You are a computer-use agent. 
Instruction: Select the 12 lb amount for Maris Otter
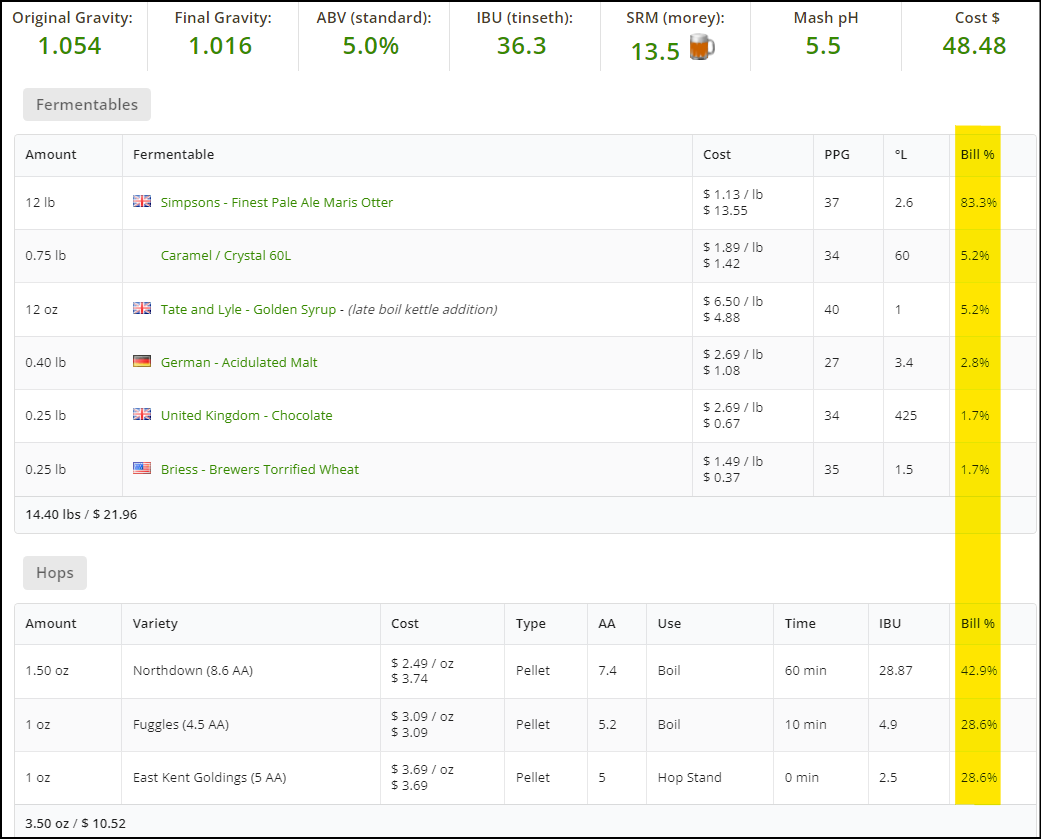(x=40, y=202)
